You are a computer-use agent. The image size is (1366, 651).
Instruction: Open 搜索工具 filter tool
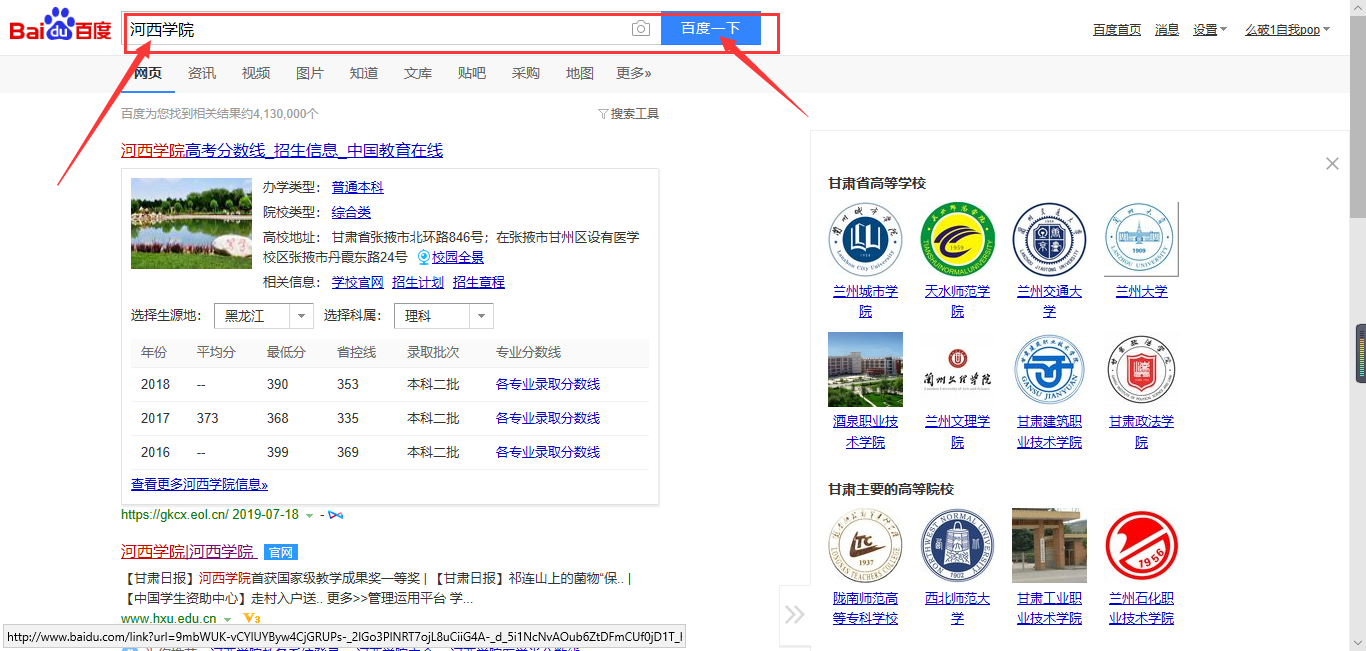(x=629, y=114)
